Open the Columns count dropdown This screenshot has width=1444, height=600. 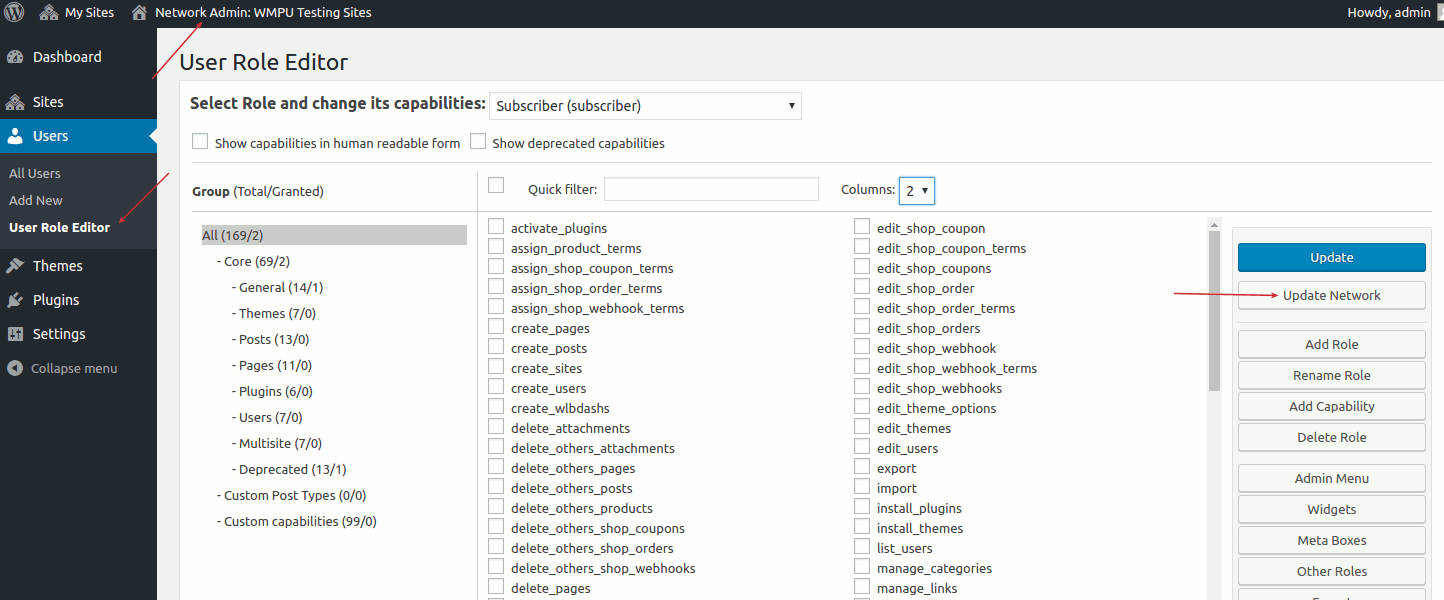(x=916, y=190)
